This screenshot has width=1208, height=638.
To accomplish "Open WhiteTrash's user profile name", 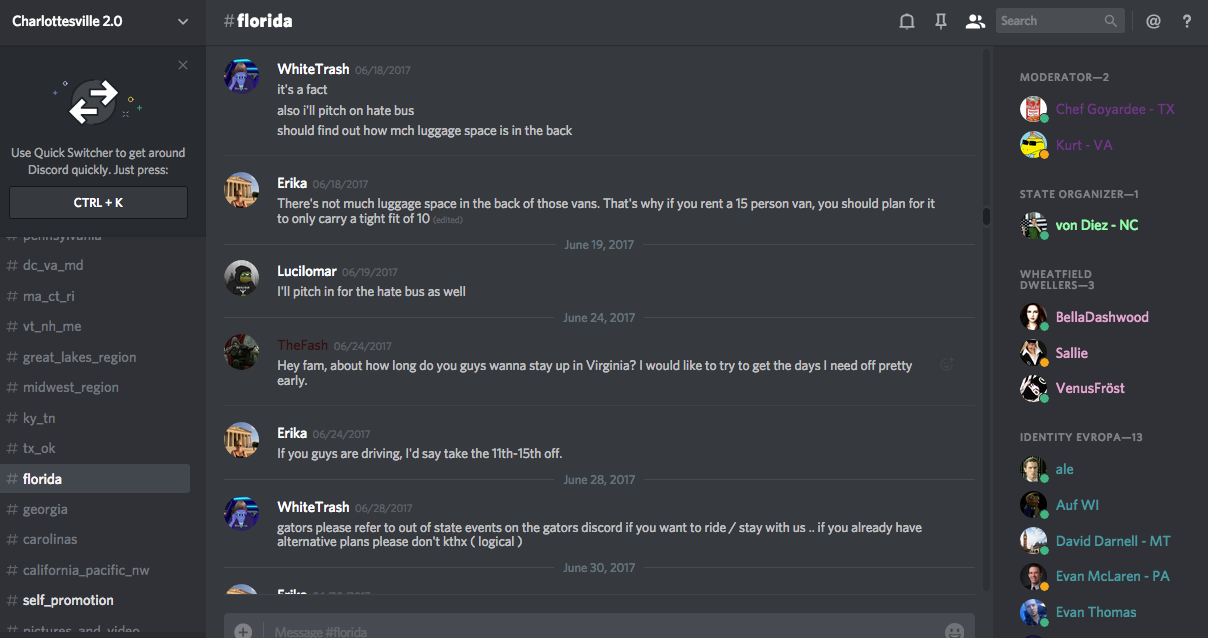I will [x=313, y=69].
